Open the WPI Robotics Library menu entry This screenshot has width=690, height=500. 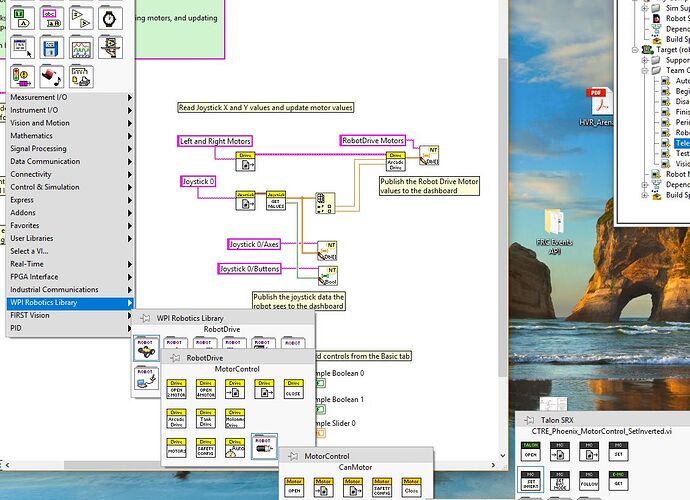click(70, 303)
